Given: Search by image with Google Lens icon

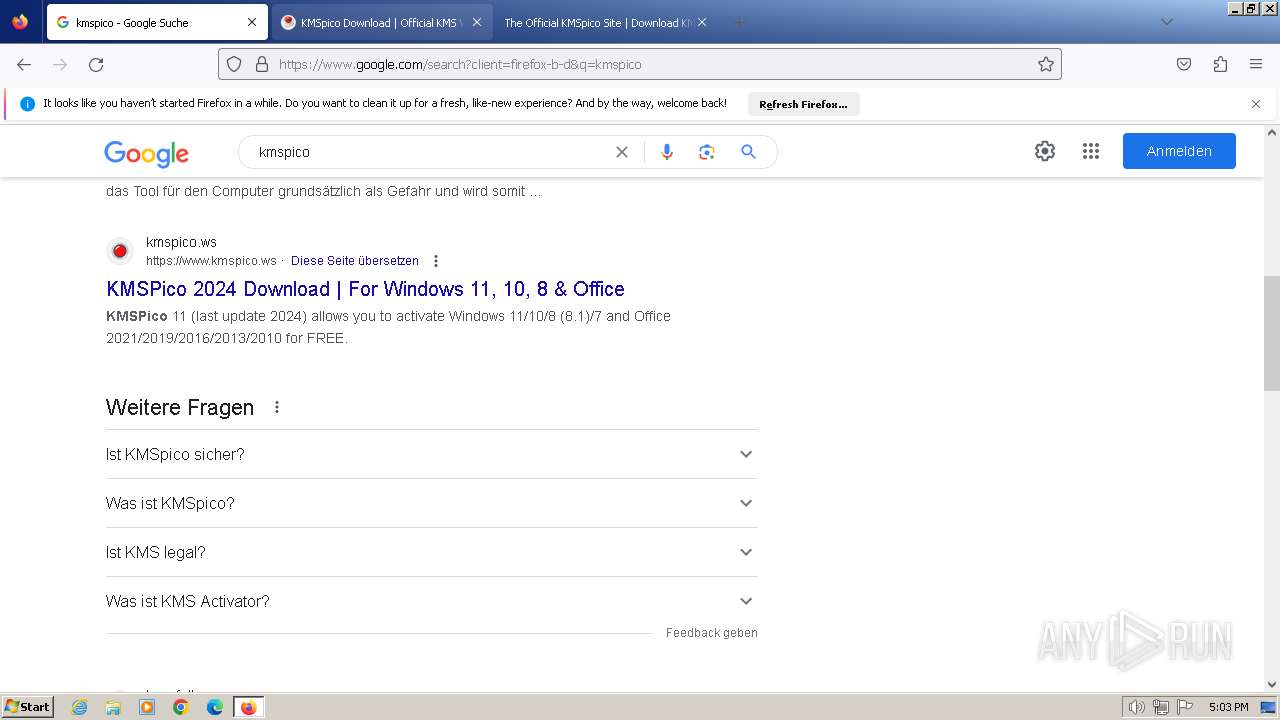Looking at the screenshot, I should (x=707, y=152).
